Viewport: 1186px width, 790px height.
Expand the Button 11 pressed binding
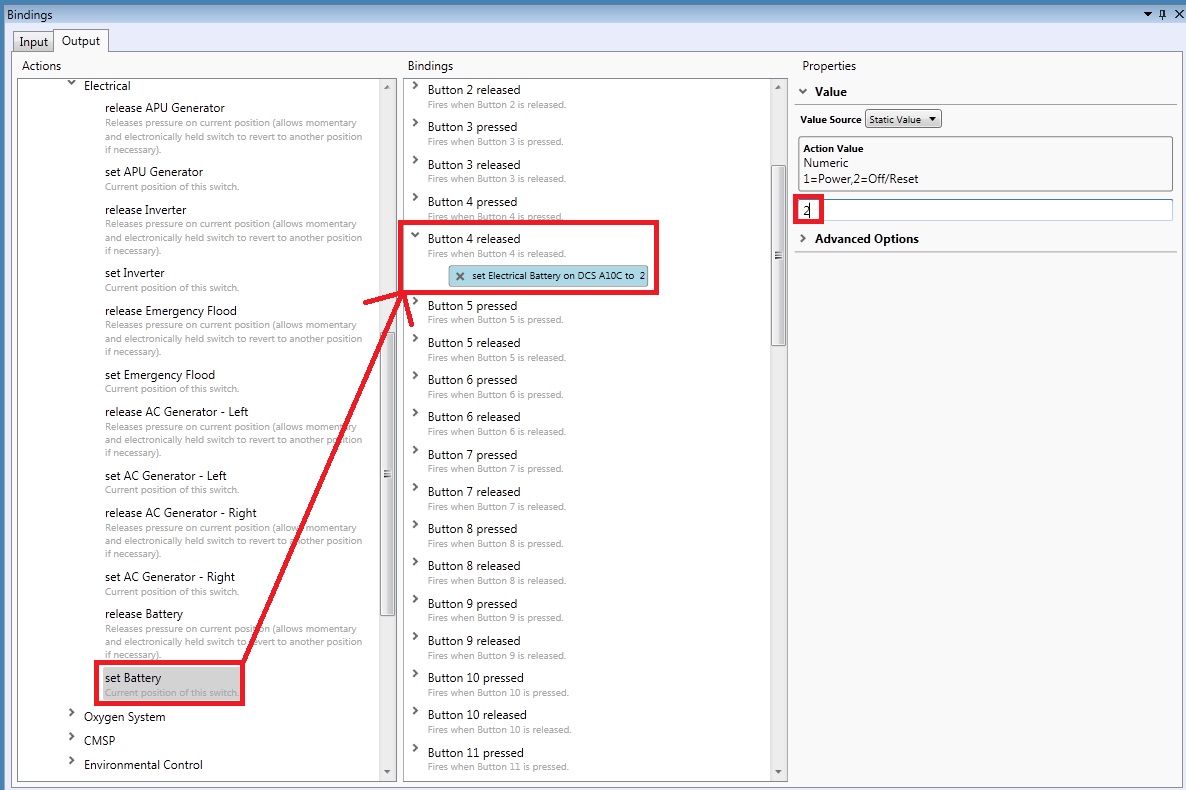click(x=415, y=748)
